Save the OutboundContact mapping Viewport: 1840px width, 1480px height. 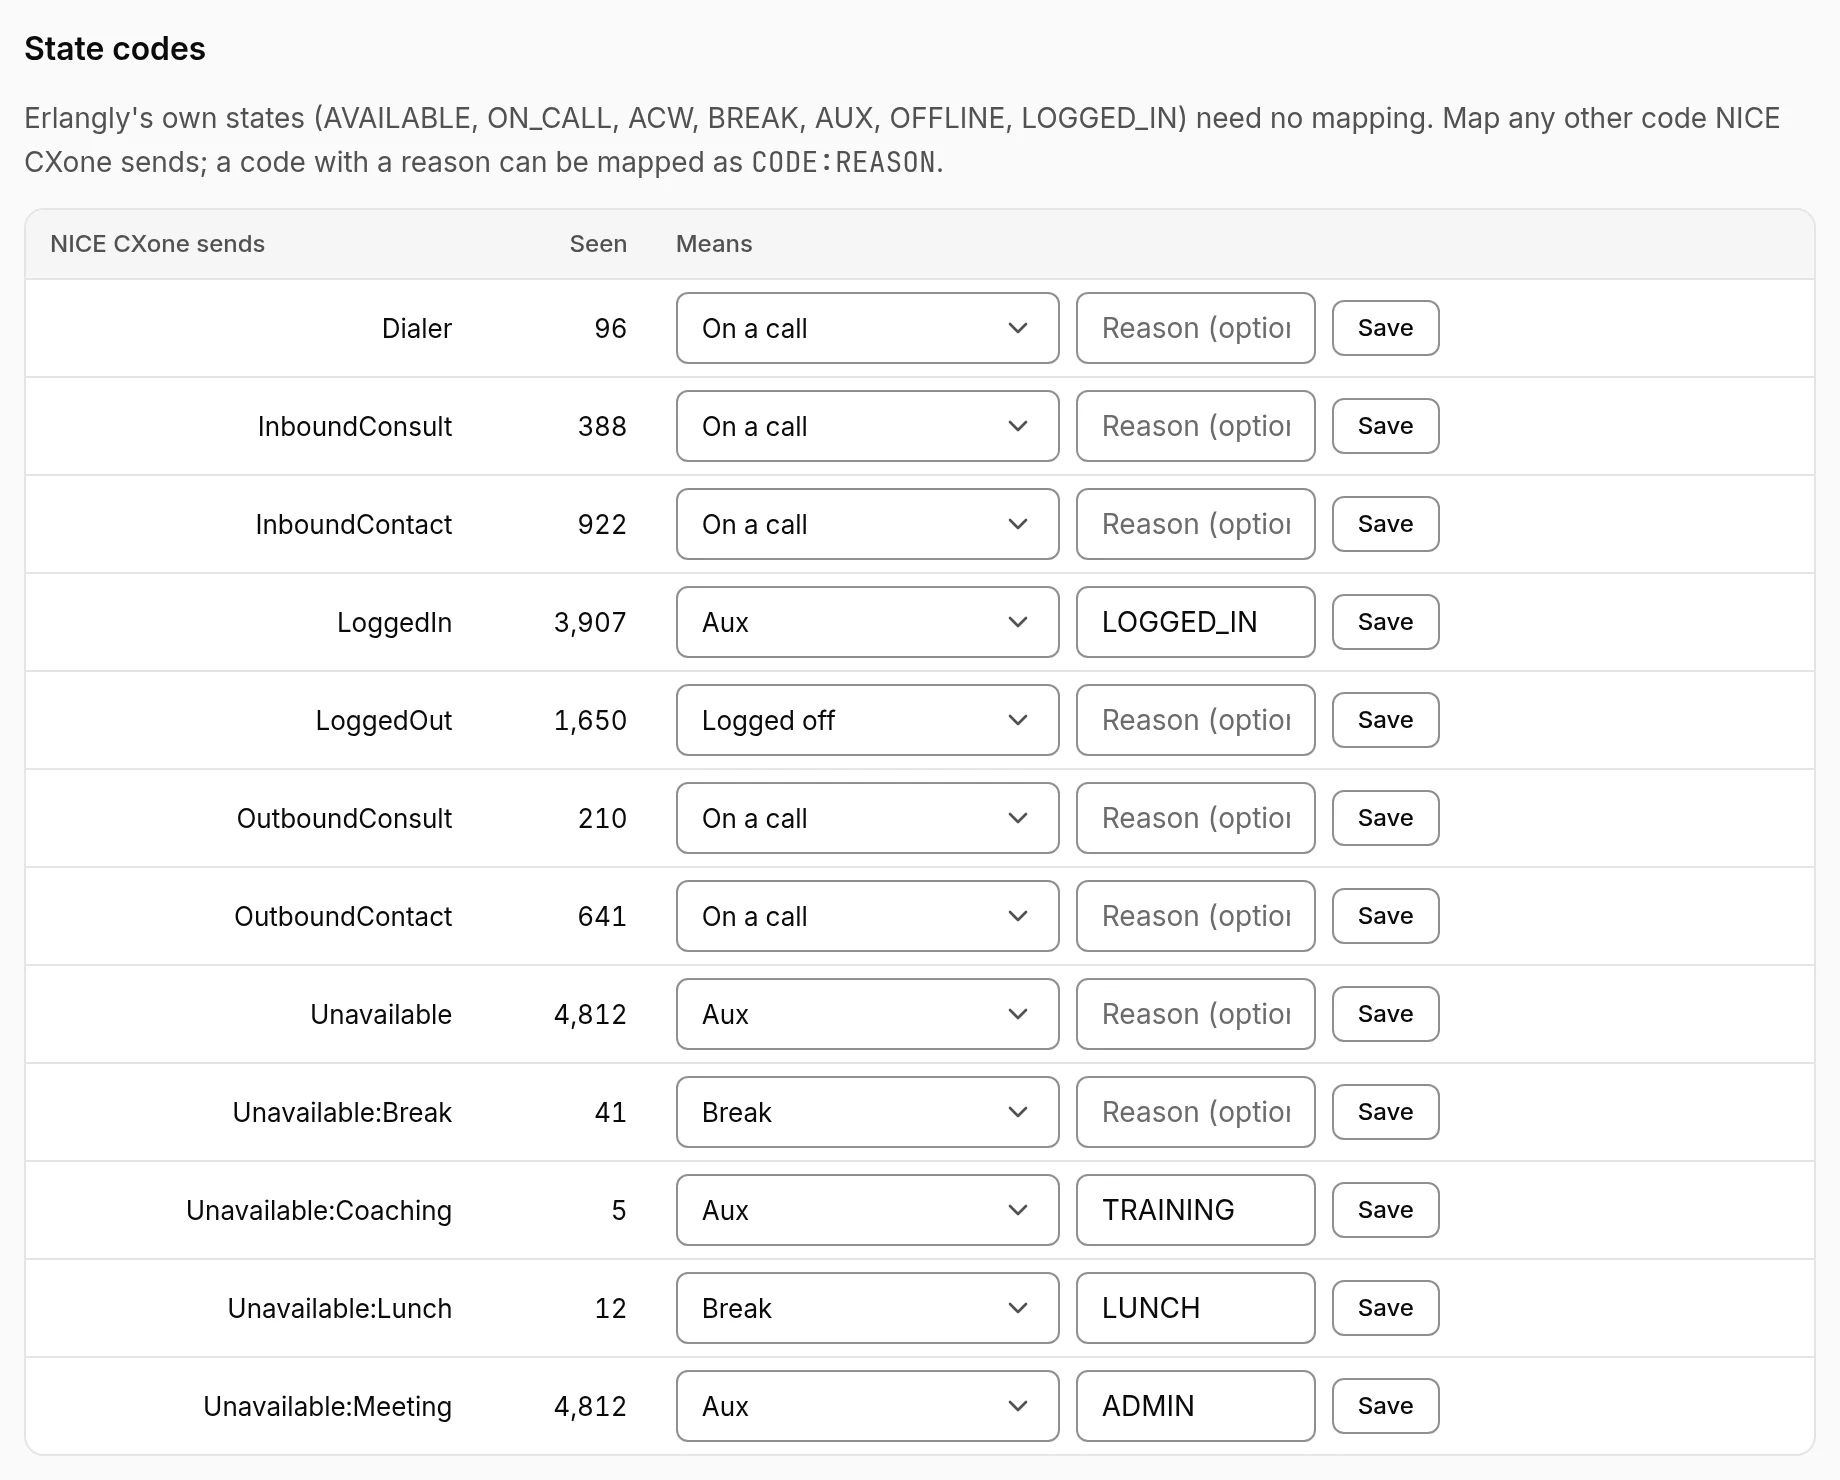point(1385,916)
